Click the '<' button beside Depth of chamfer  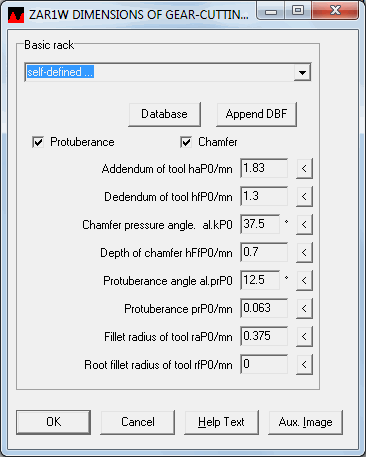[304, 253]
